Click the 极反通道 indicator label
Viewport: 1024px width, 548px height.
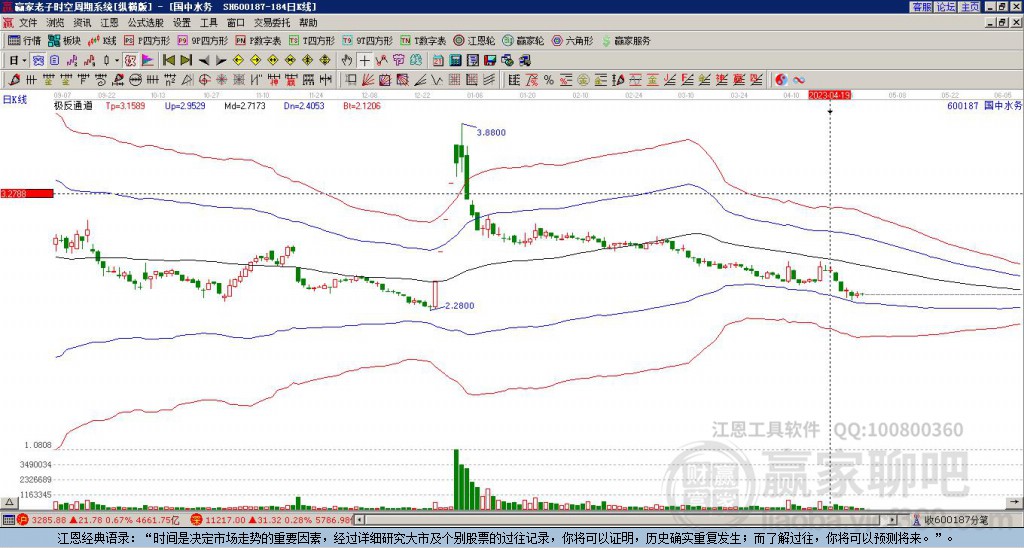point(72,105)
